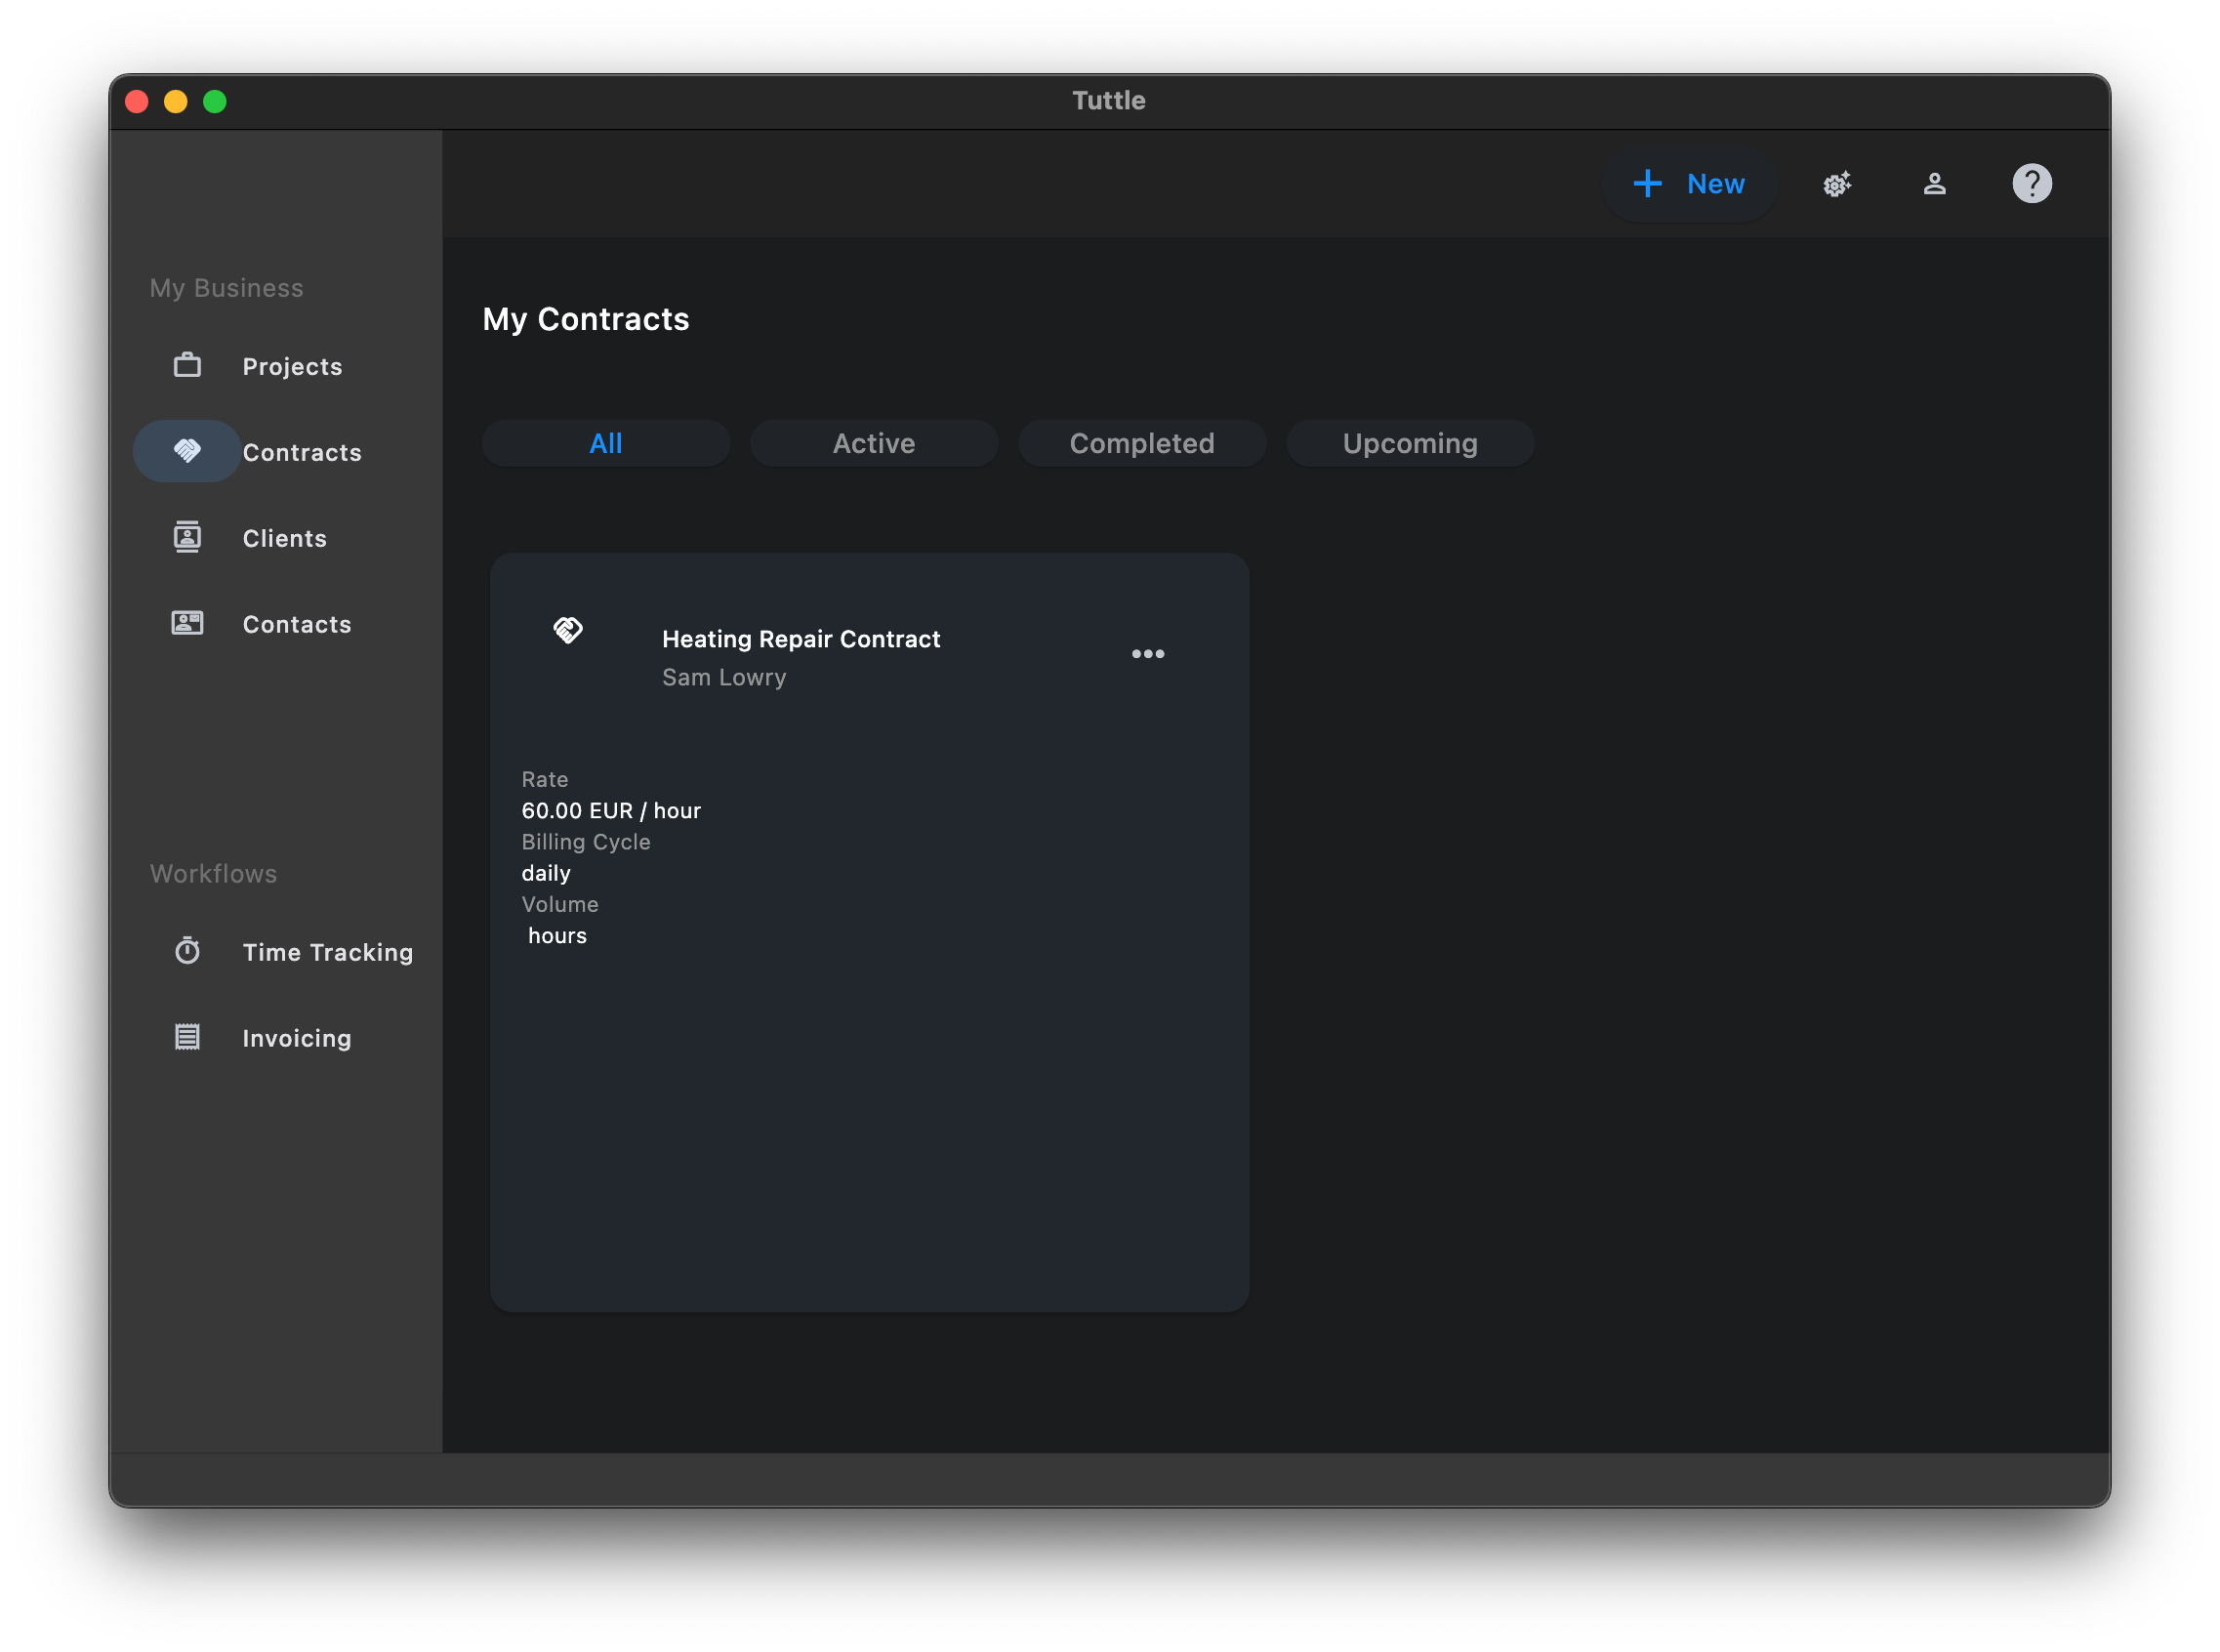This screenshot has width=2220, height=1652.
Task: Open settings gear icon in toolbar
Action: pos(1836,184)
